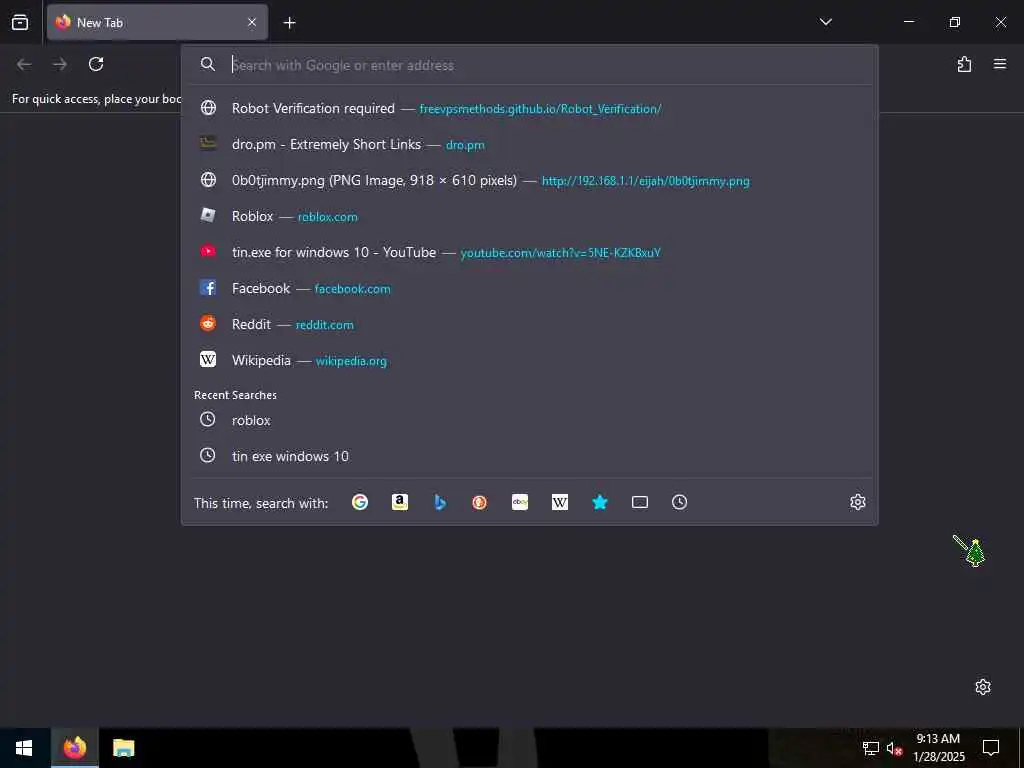Viewport: 1024px width, 768px height.
Task: Open the tin.exe for windows 10 YouTube suggestion
Action: click(x=530, y=252)
